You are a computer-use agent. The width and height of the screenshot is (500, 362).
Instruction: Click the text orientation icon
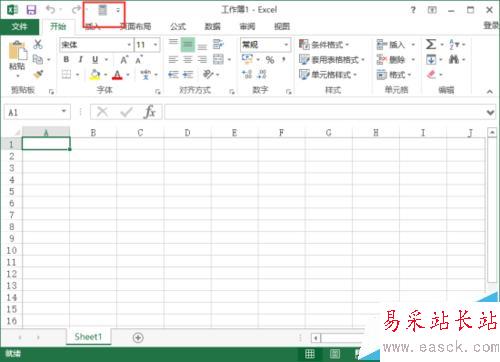pos(208,74)
